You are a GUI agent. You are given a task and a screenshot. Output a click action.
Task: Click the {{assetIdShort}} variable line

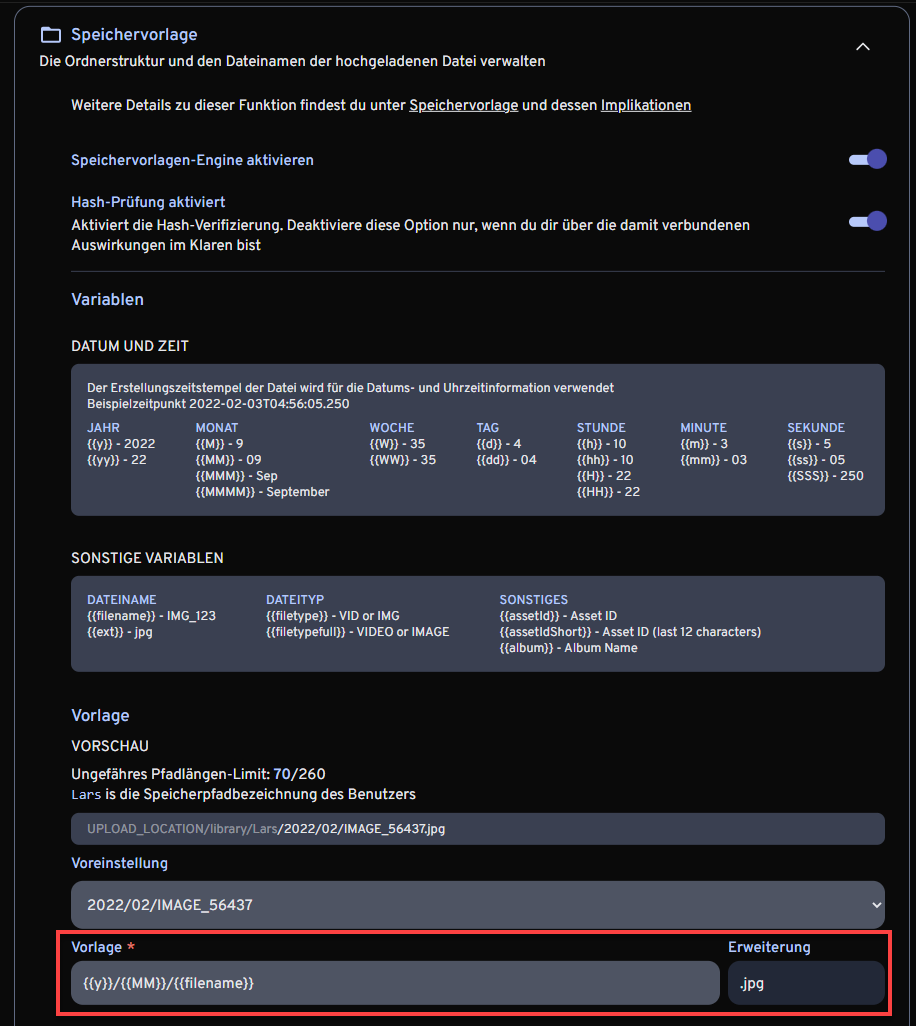click(x=630, y=632)
